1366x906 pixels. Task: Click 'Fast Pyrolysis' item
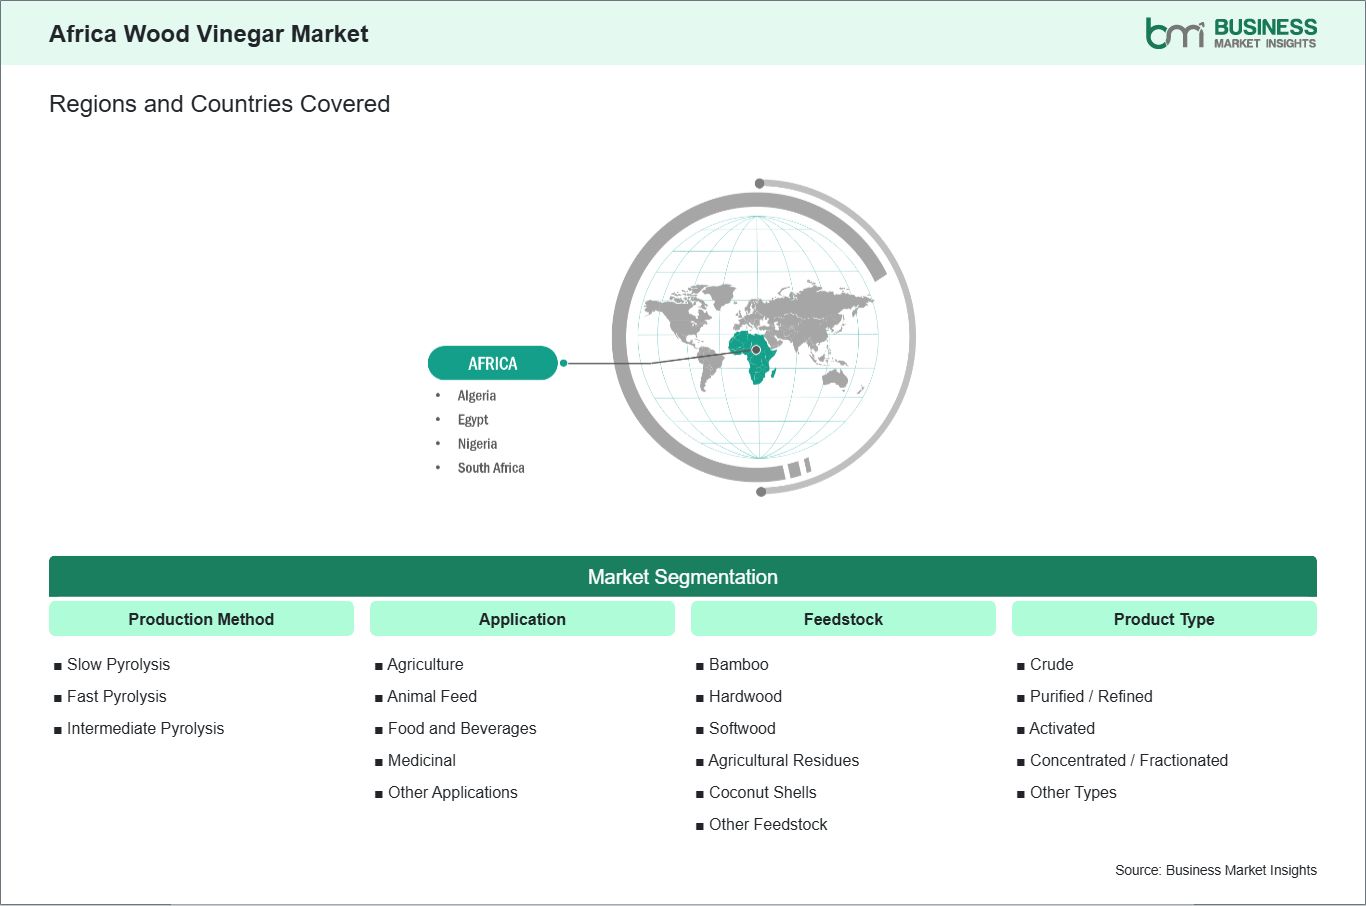point(117,696)
